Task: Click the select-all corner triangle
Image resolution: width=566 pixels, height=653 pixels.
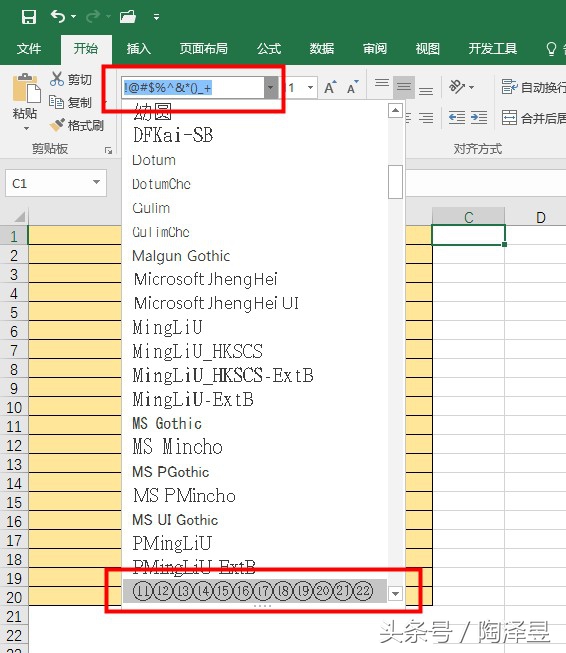Action: 19,217
